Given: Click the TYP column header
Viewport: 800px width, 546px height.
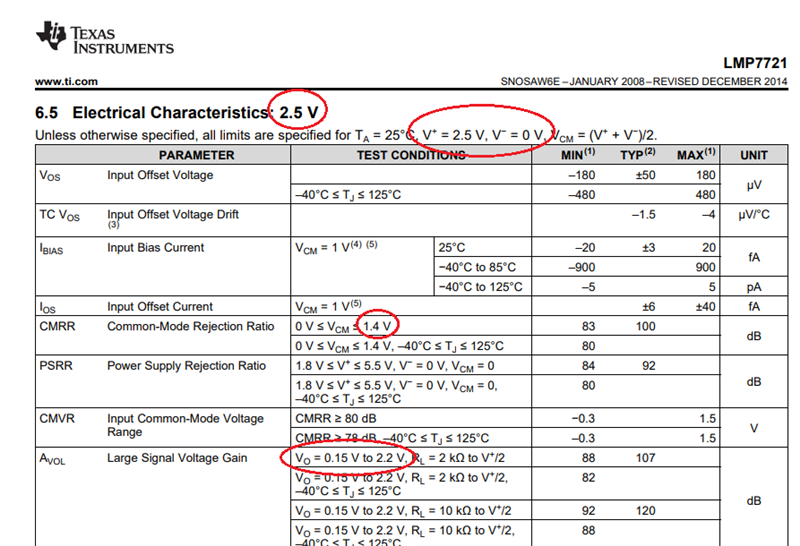Looking at the screenshot, I should click(x=637, y=154).
